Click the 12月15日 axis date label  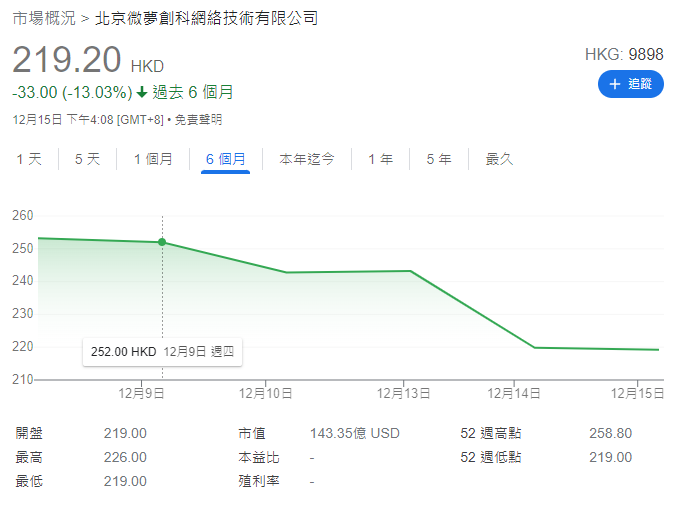coord(637,394)
